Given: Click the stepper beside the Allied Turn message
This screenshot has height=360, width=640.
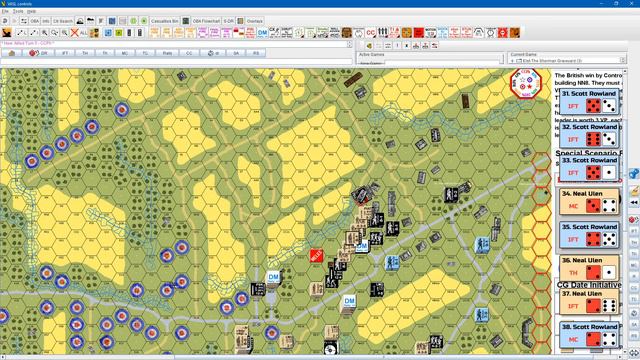Looking at the screenshot, I should pyautogui.click(x=349, y=44).
